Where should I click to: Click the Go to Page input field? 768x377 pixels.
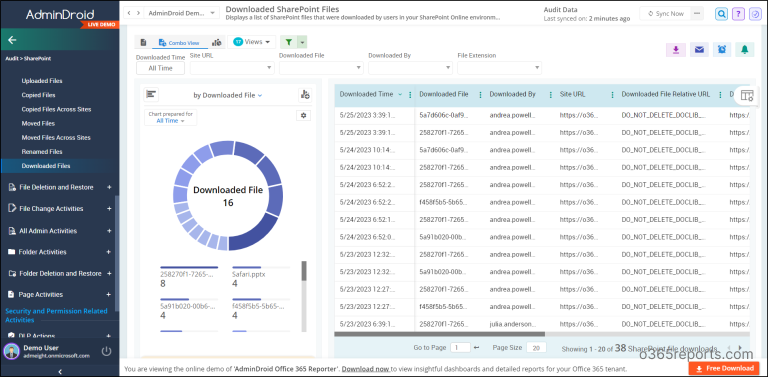click(x=460, y=348)
